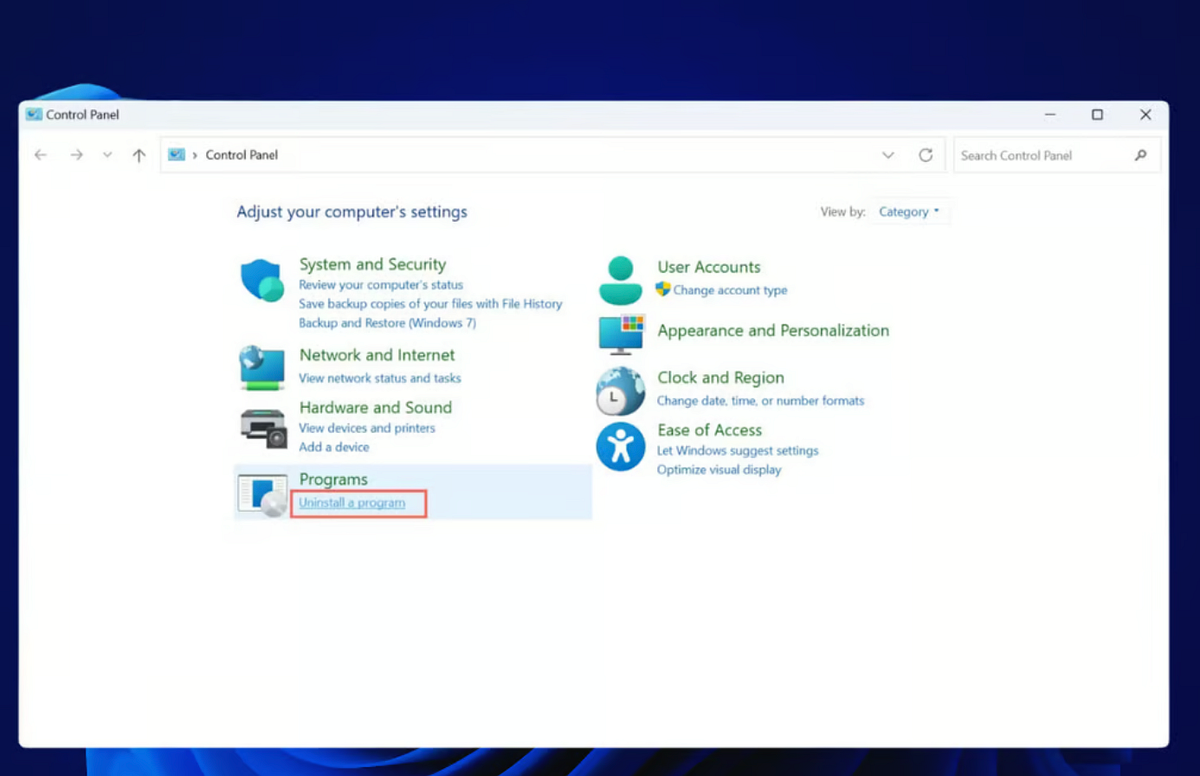Open recent locations chevron next to back button

point(107,155)
